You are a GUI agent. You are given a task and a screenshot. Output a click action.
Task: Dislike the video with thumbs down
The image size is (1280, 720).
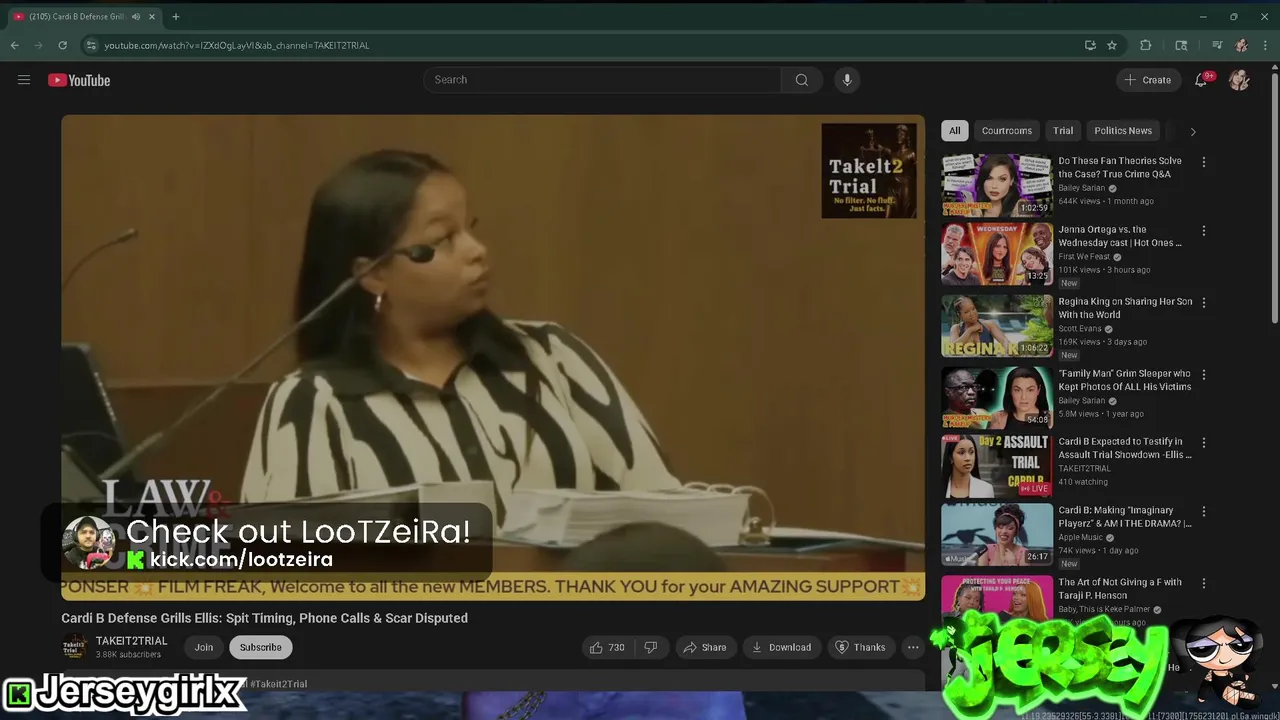pyautogui.click(x=651, y=647)
